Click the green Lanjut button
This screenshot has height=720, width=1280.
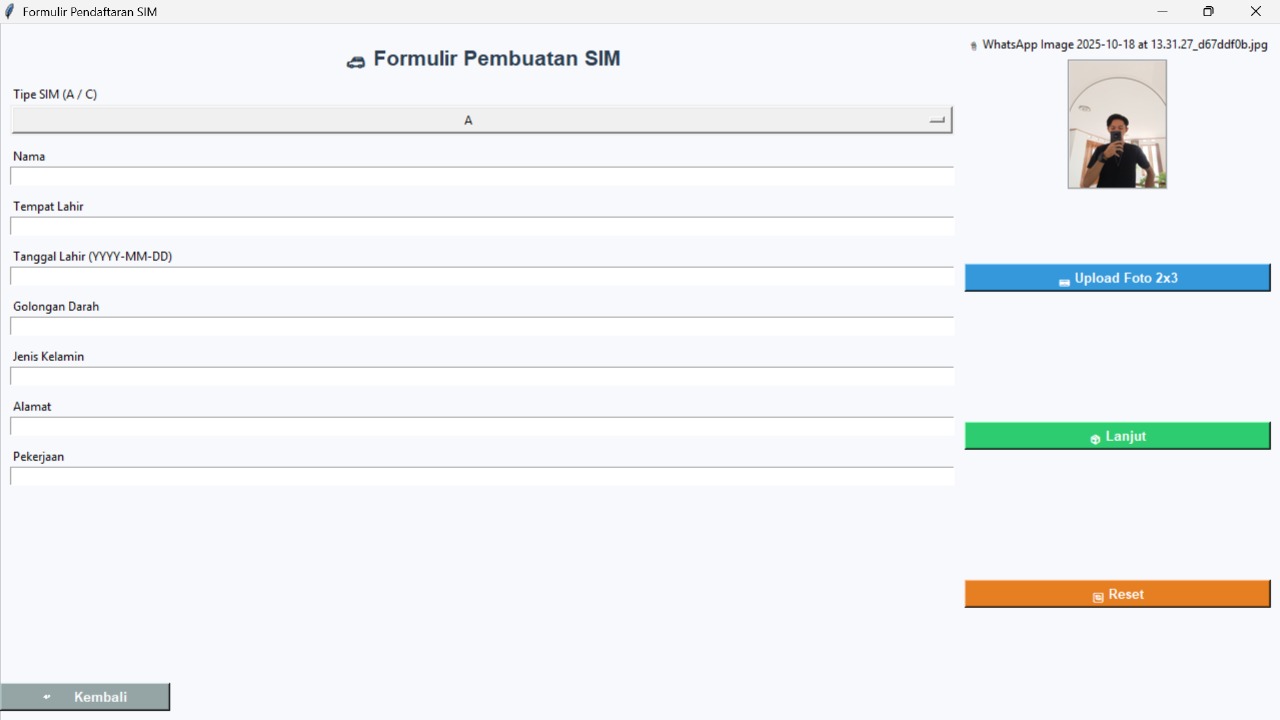(x=1117, y=436)
